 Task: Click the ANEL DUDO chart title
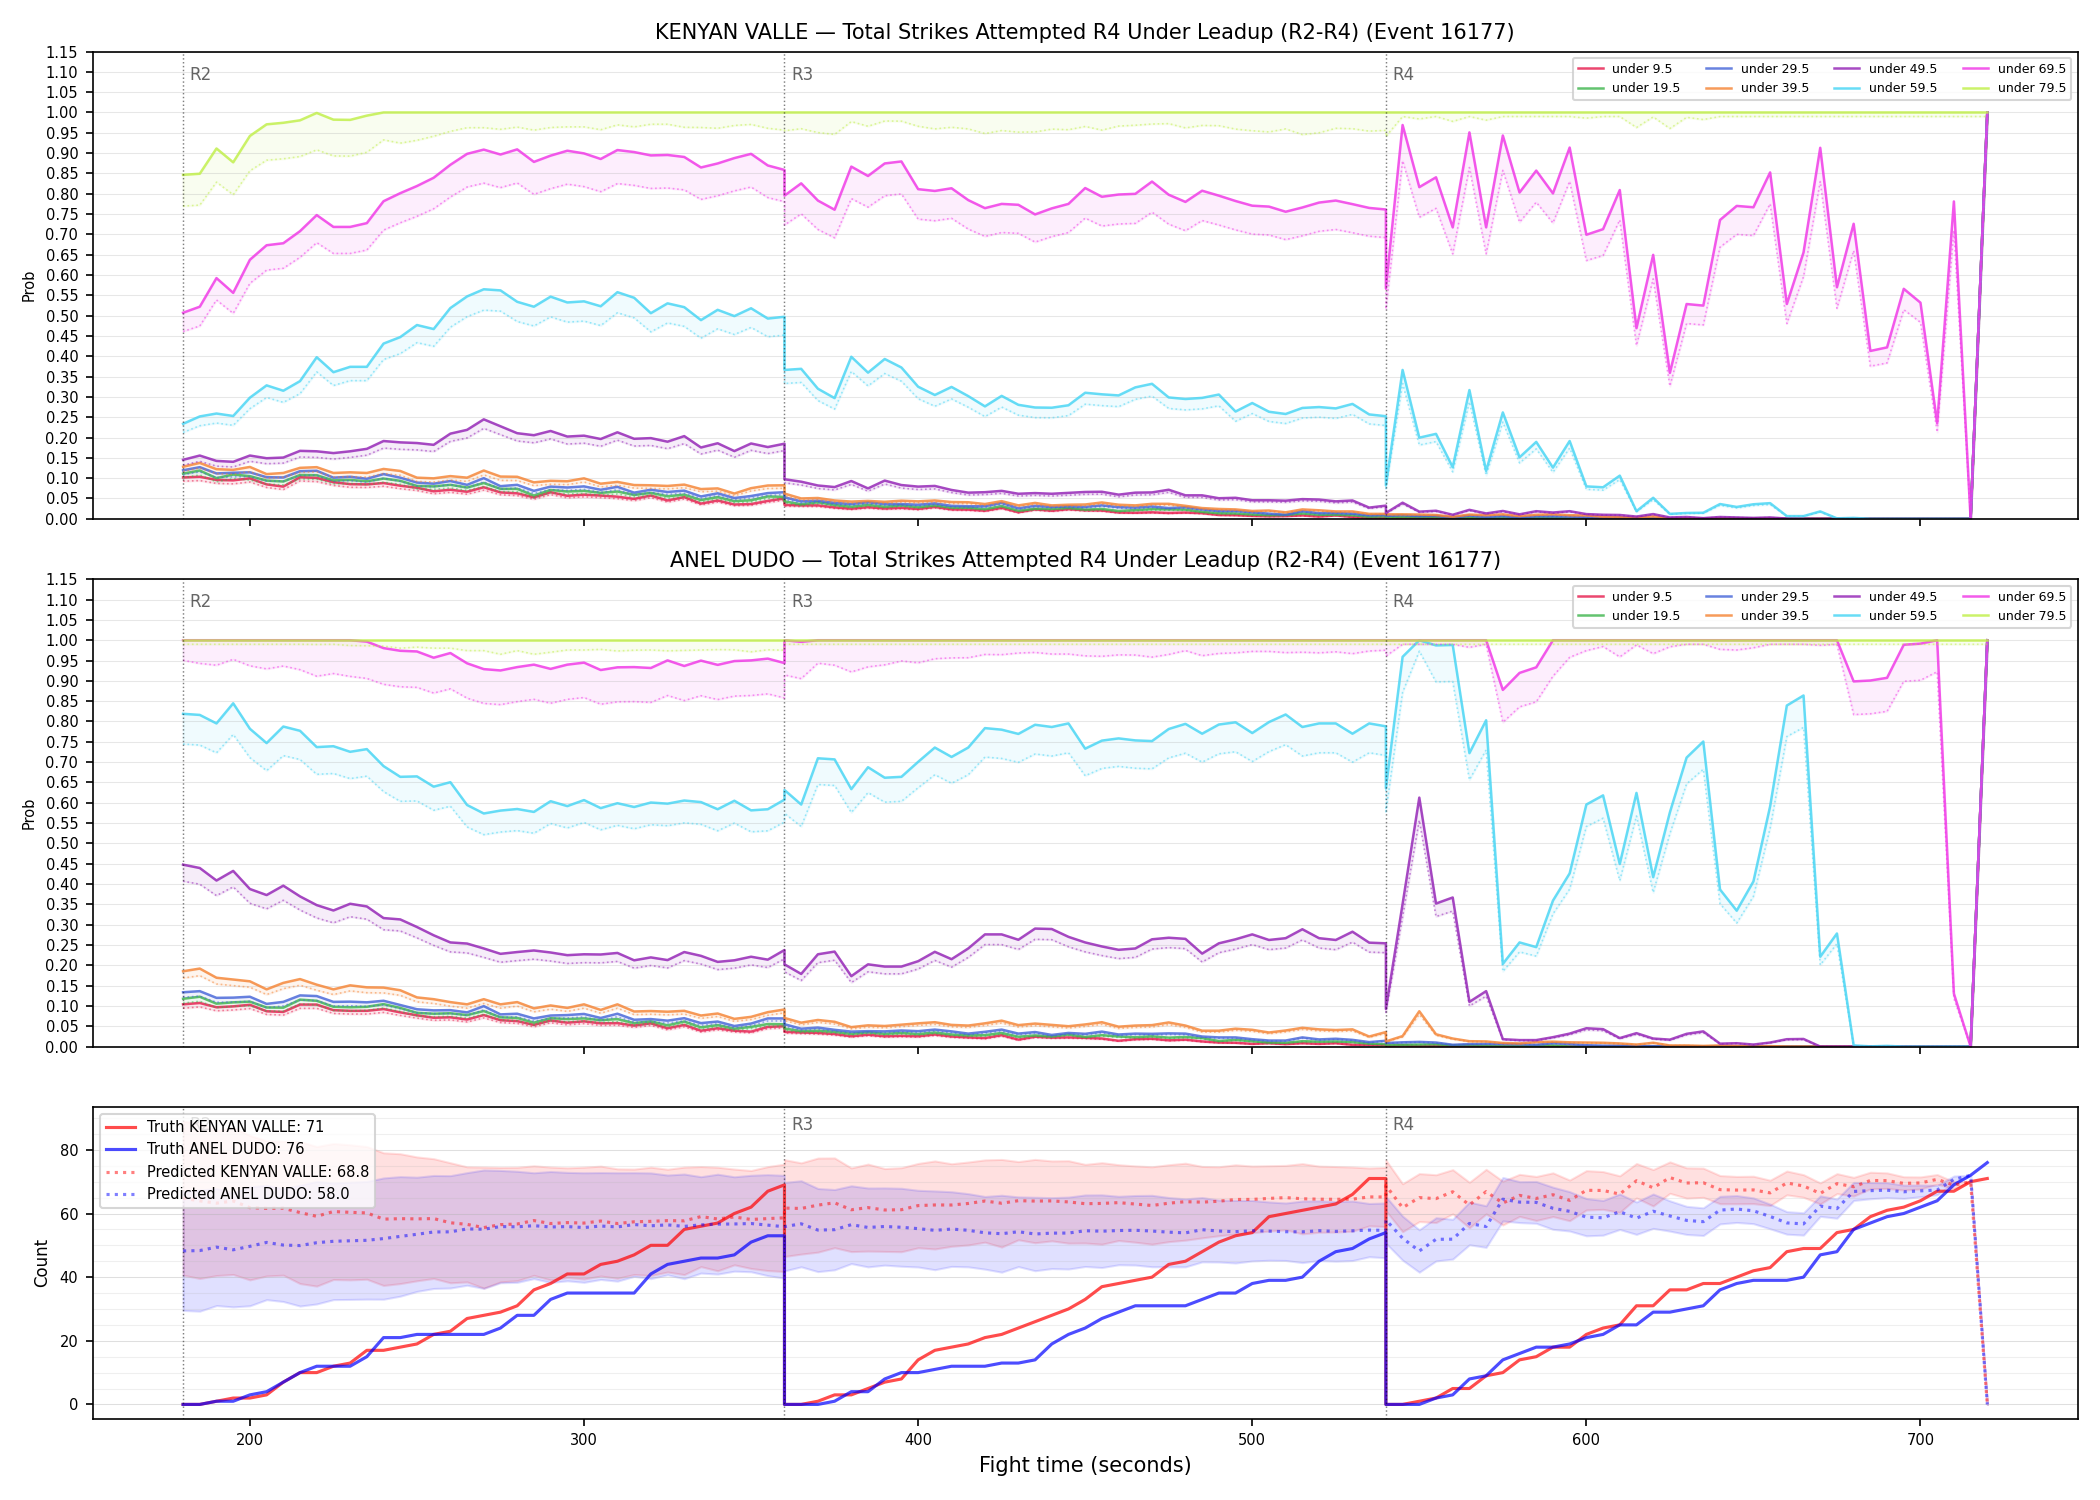[1084, 560]
